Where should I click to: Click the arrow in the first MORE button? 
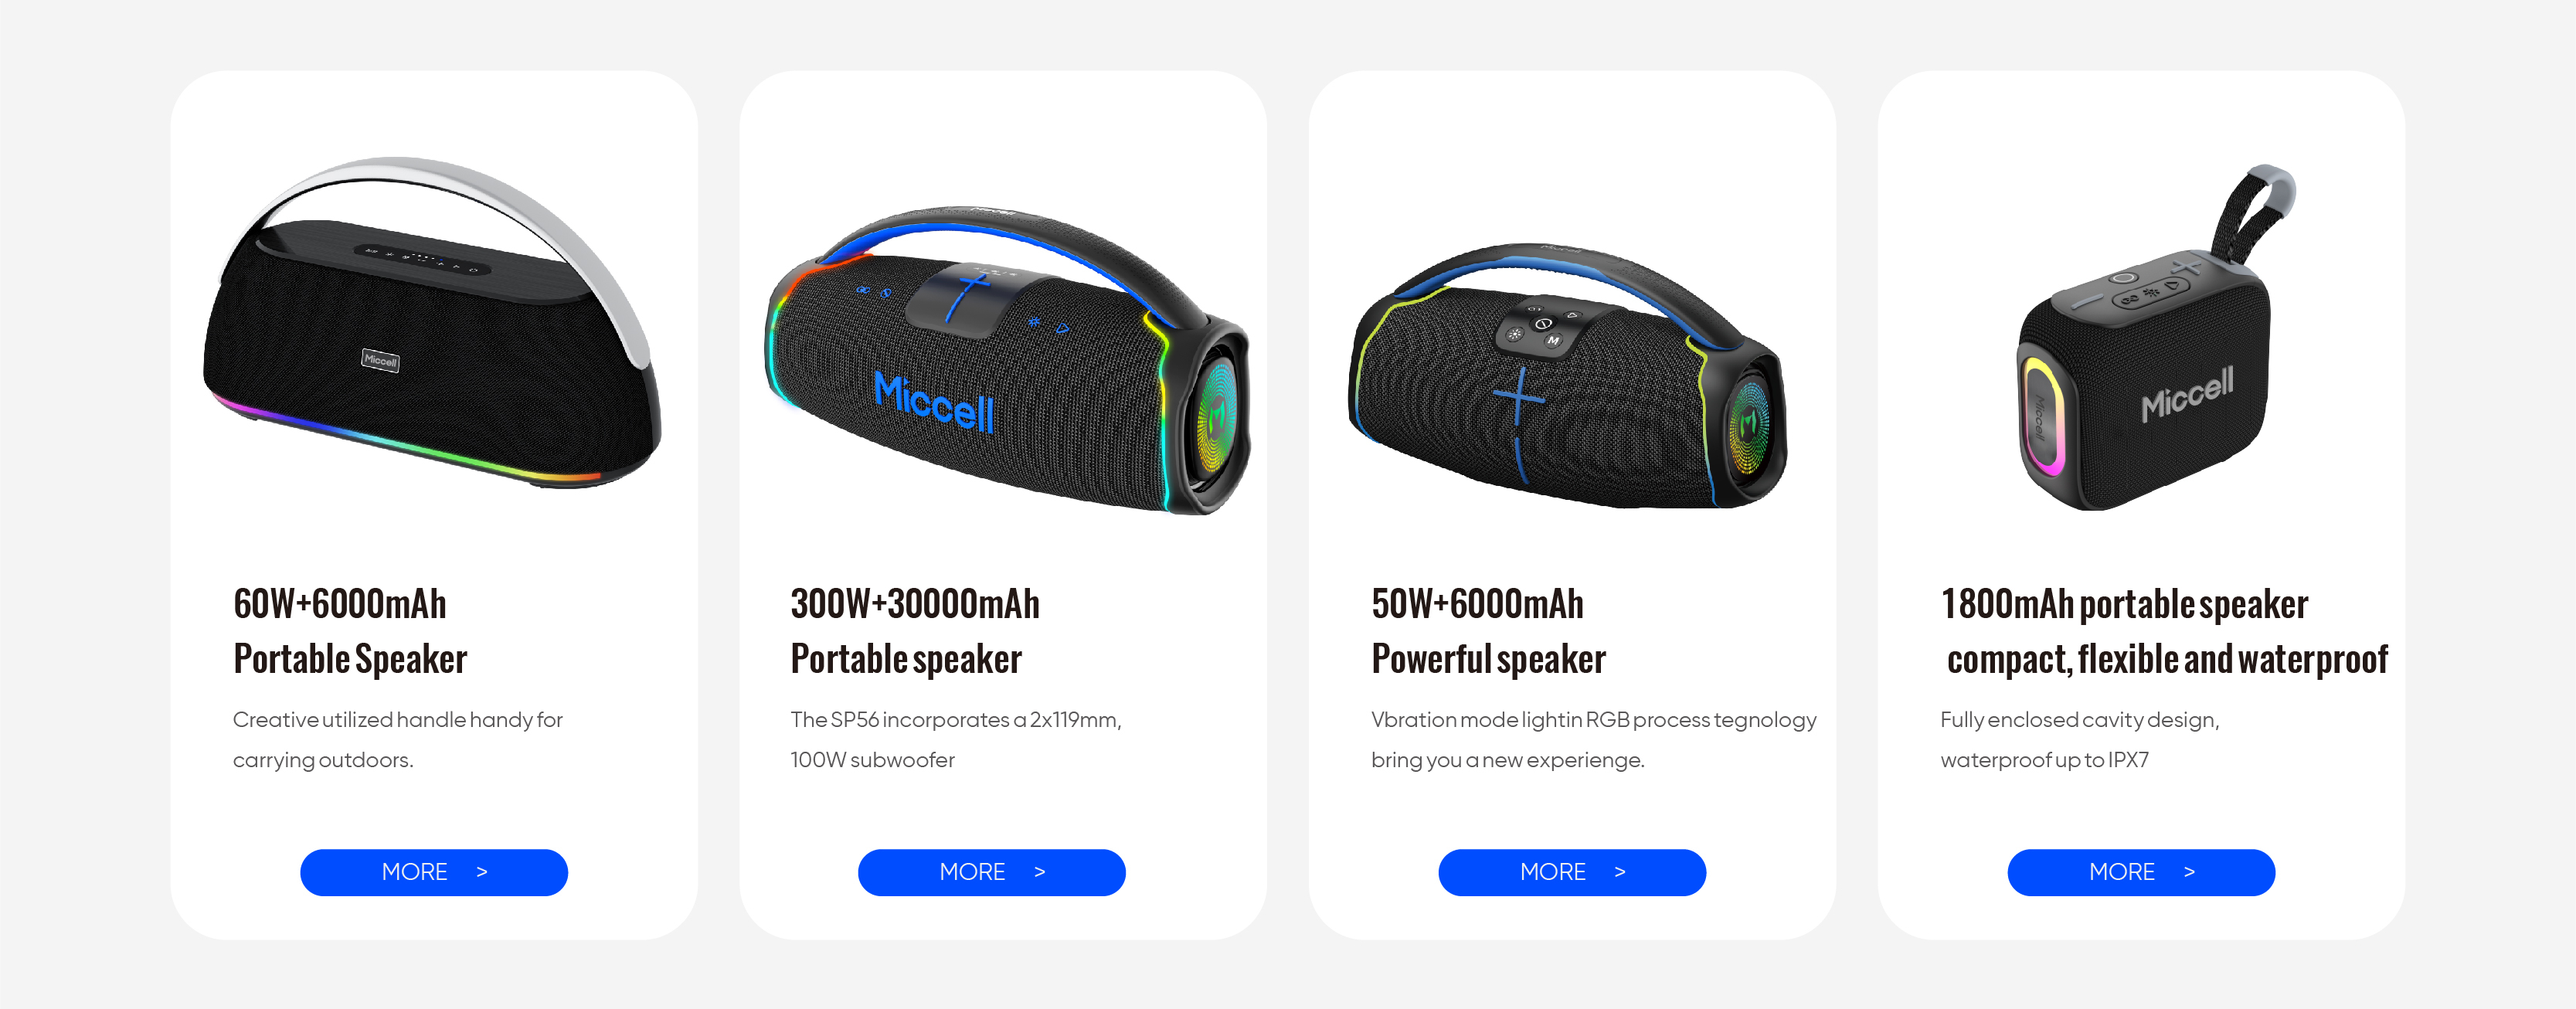click(x=482, y=872)
